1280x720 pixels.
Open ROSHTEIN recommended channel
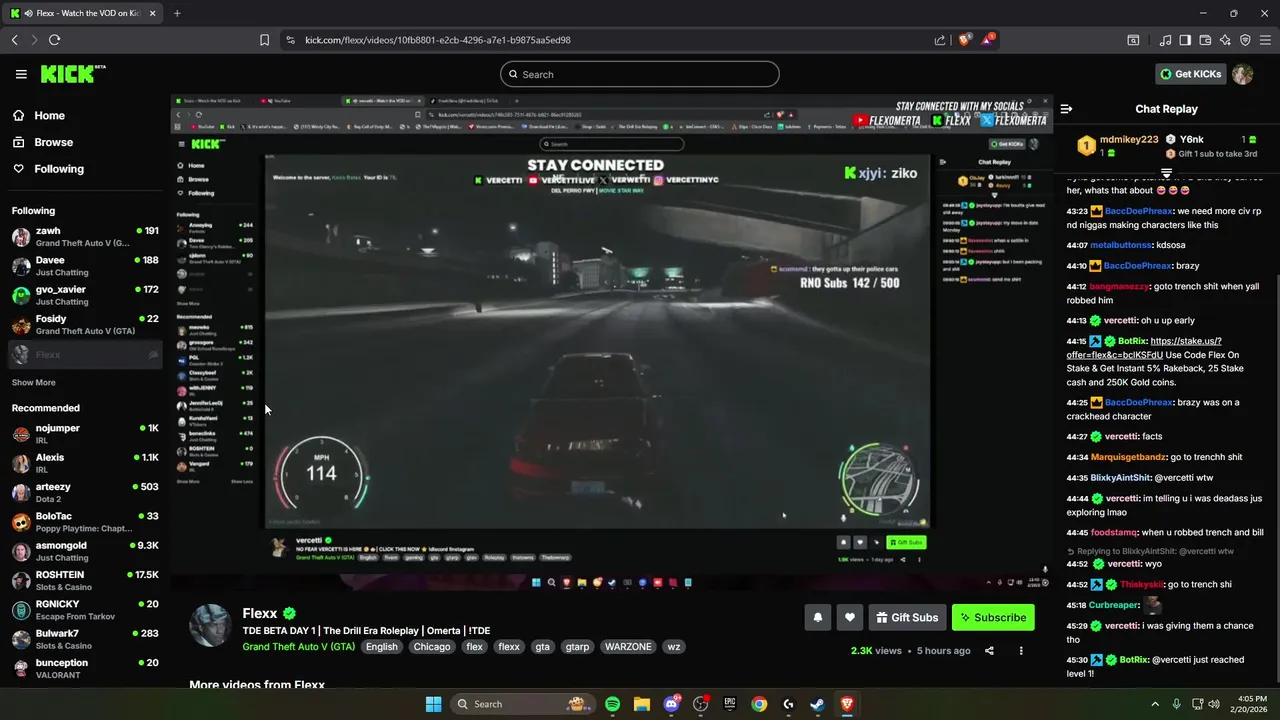click(85, 581)
